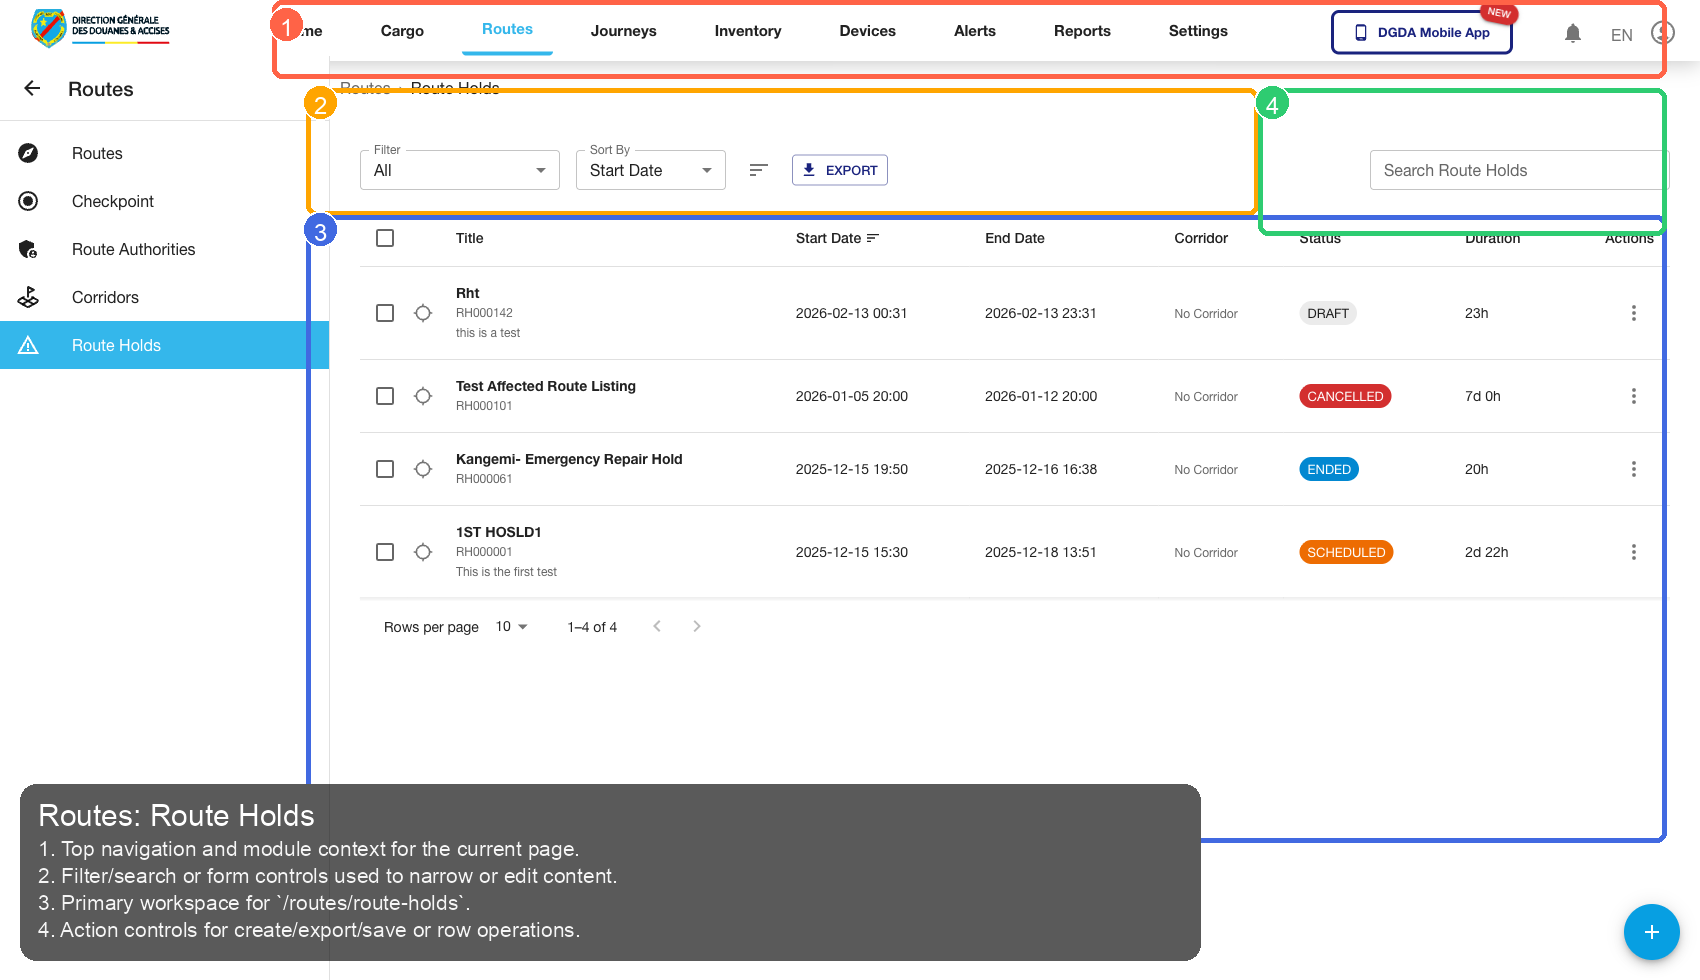Click the back arrow beside Routes heading
This screenshot has width=1700, height=980.
tap(32, 89)
